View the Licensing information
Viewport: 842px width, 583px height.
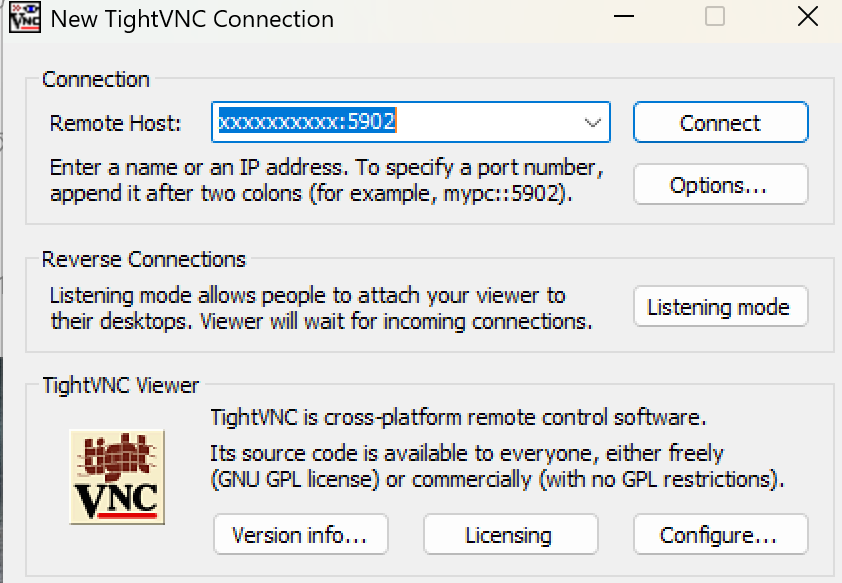coord(510,535)
